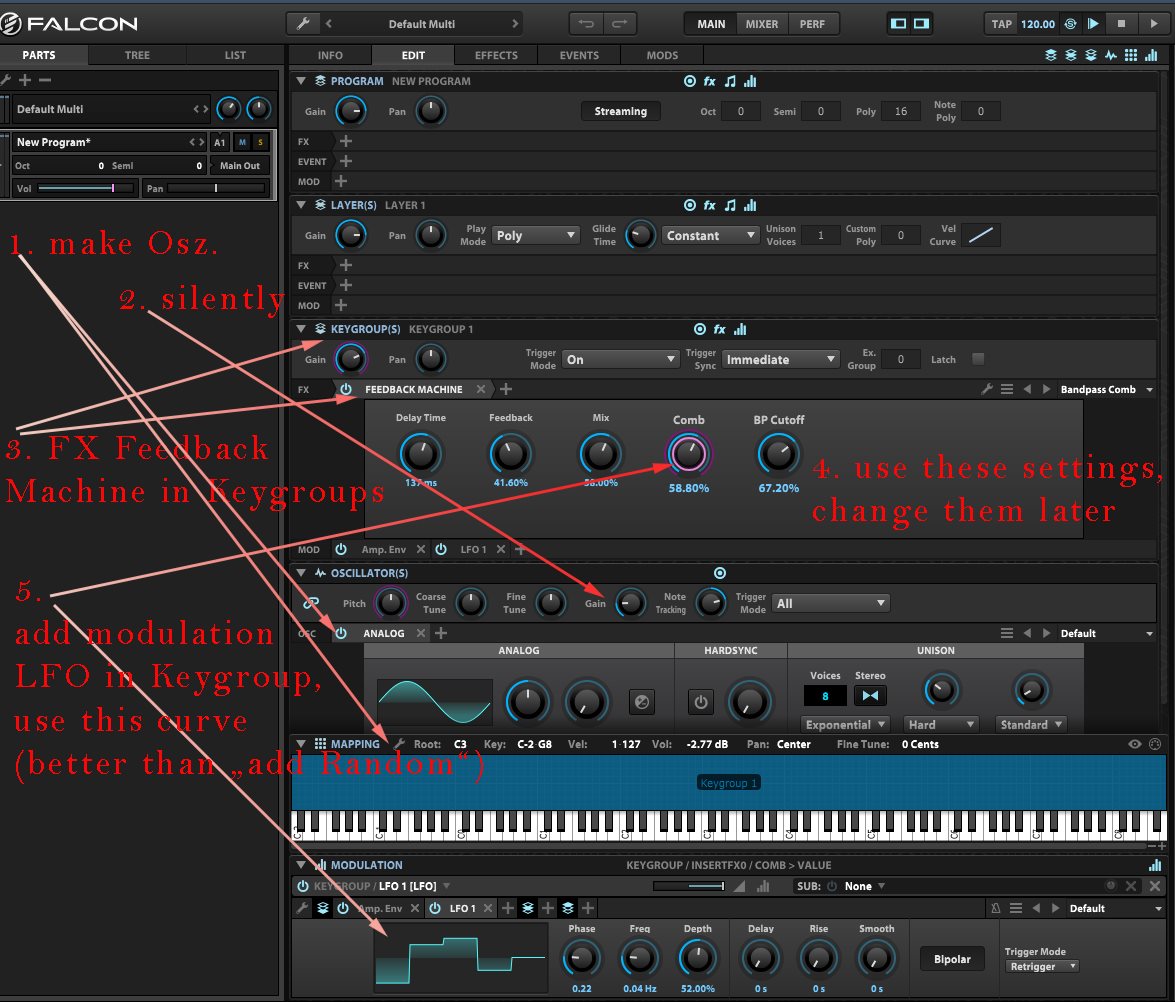Mute New Program part with M button
This screenshot has width=1175, height=1002.
coord(242,142)
